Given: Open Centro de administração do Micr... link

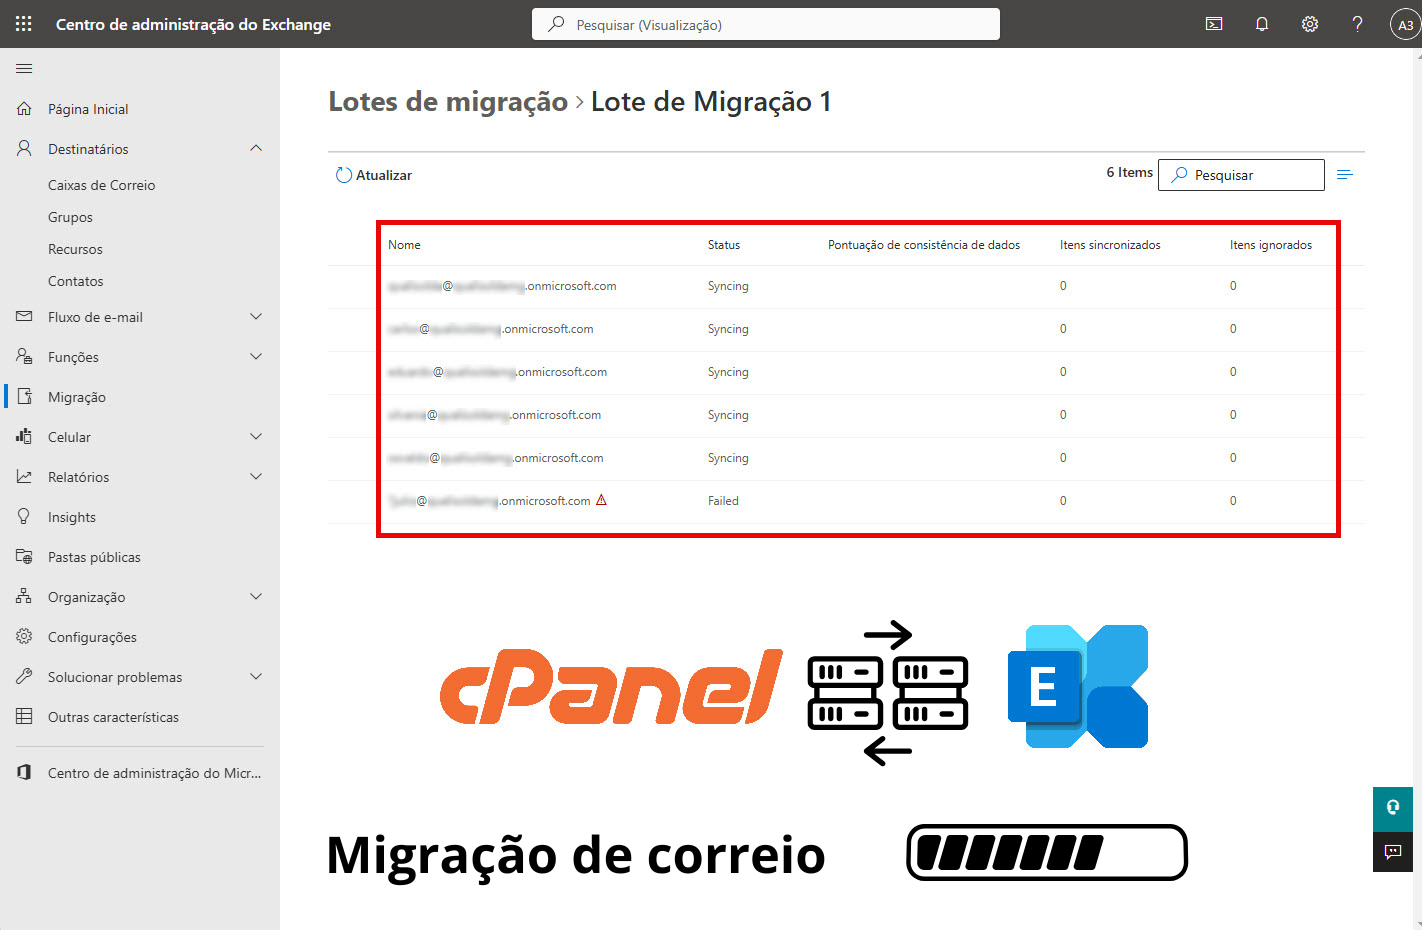Looking at the screenshot, I should [x=154, y=773].
